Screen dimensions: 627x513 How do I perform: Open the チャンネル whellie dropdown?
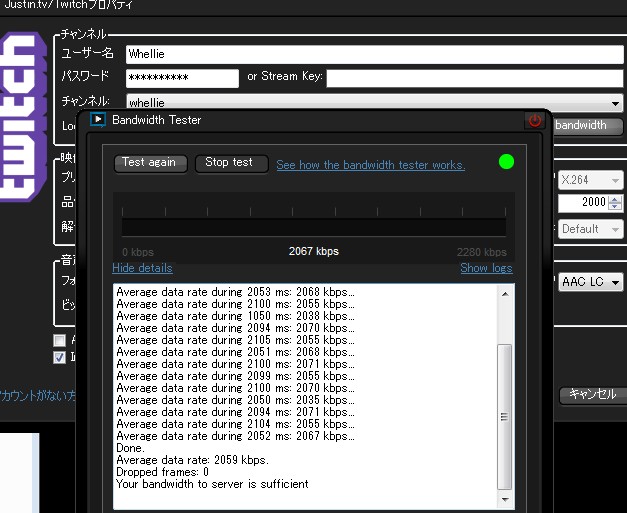click(x=375, y=102)
